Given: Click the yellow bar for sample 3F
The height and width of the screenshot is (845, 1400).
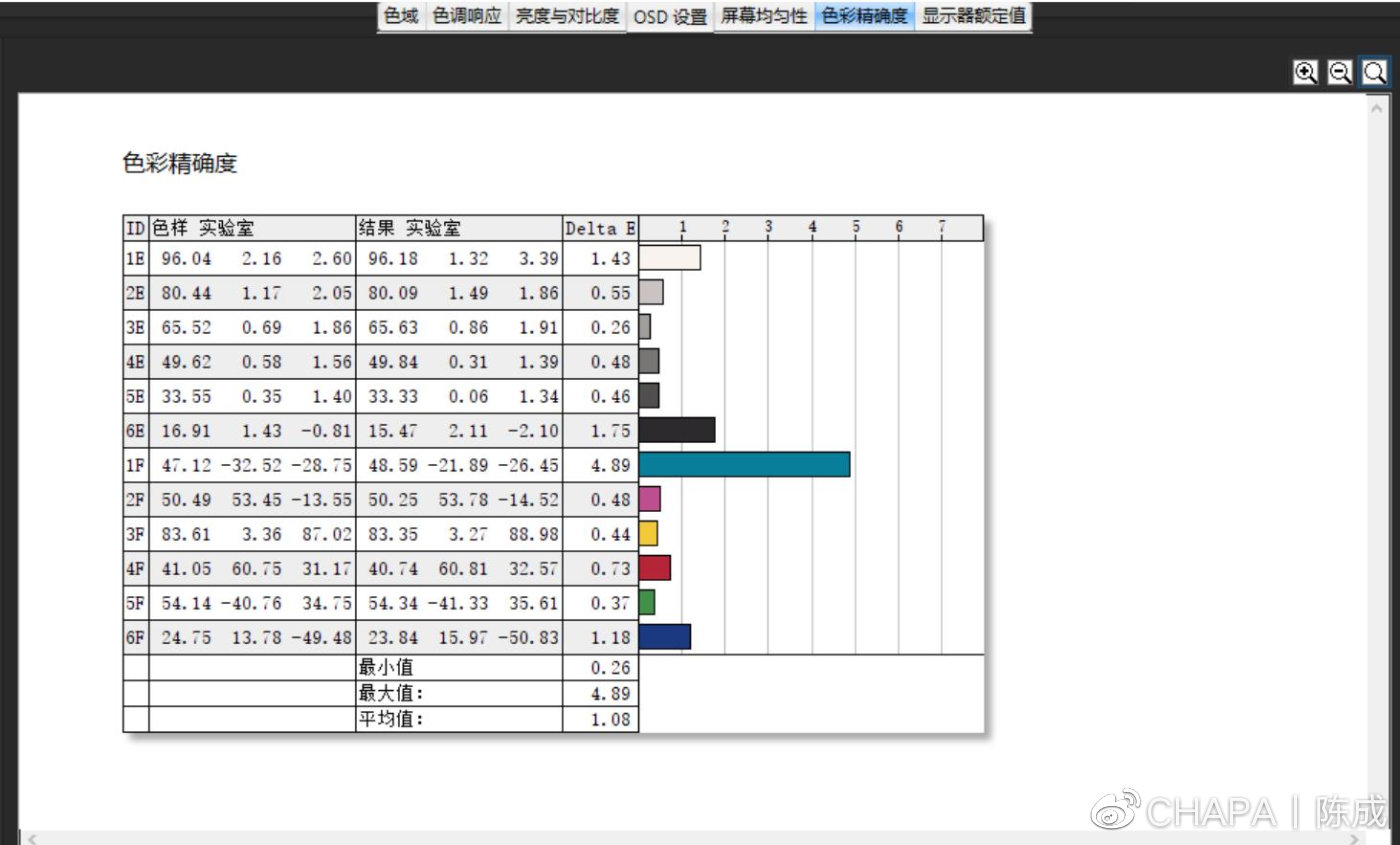Looking at the screenshot, I should pos(649,534).
